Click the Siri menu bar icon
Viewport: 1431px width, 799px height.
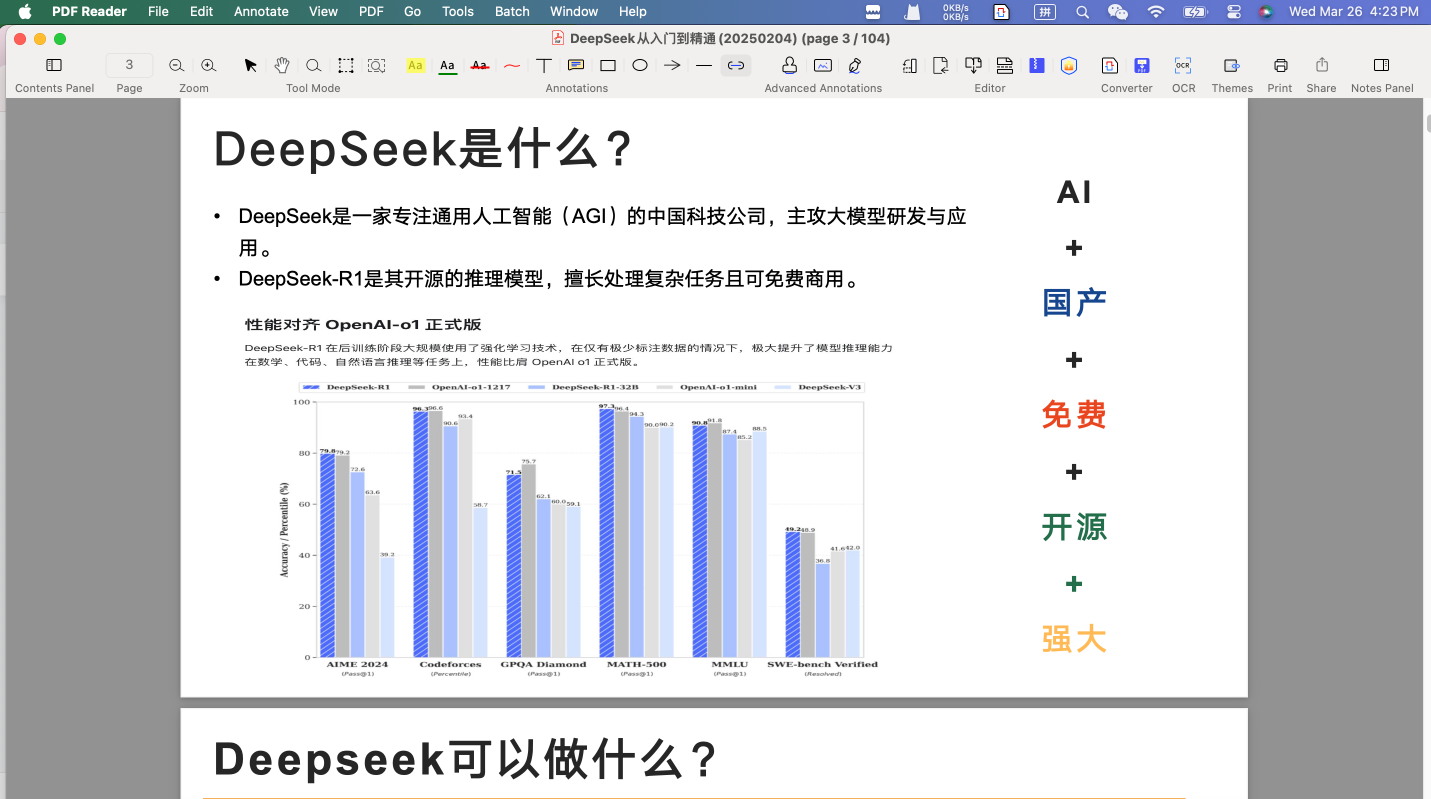coord(1265,11)
